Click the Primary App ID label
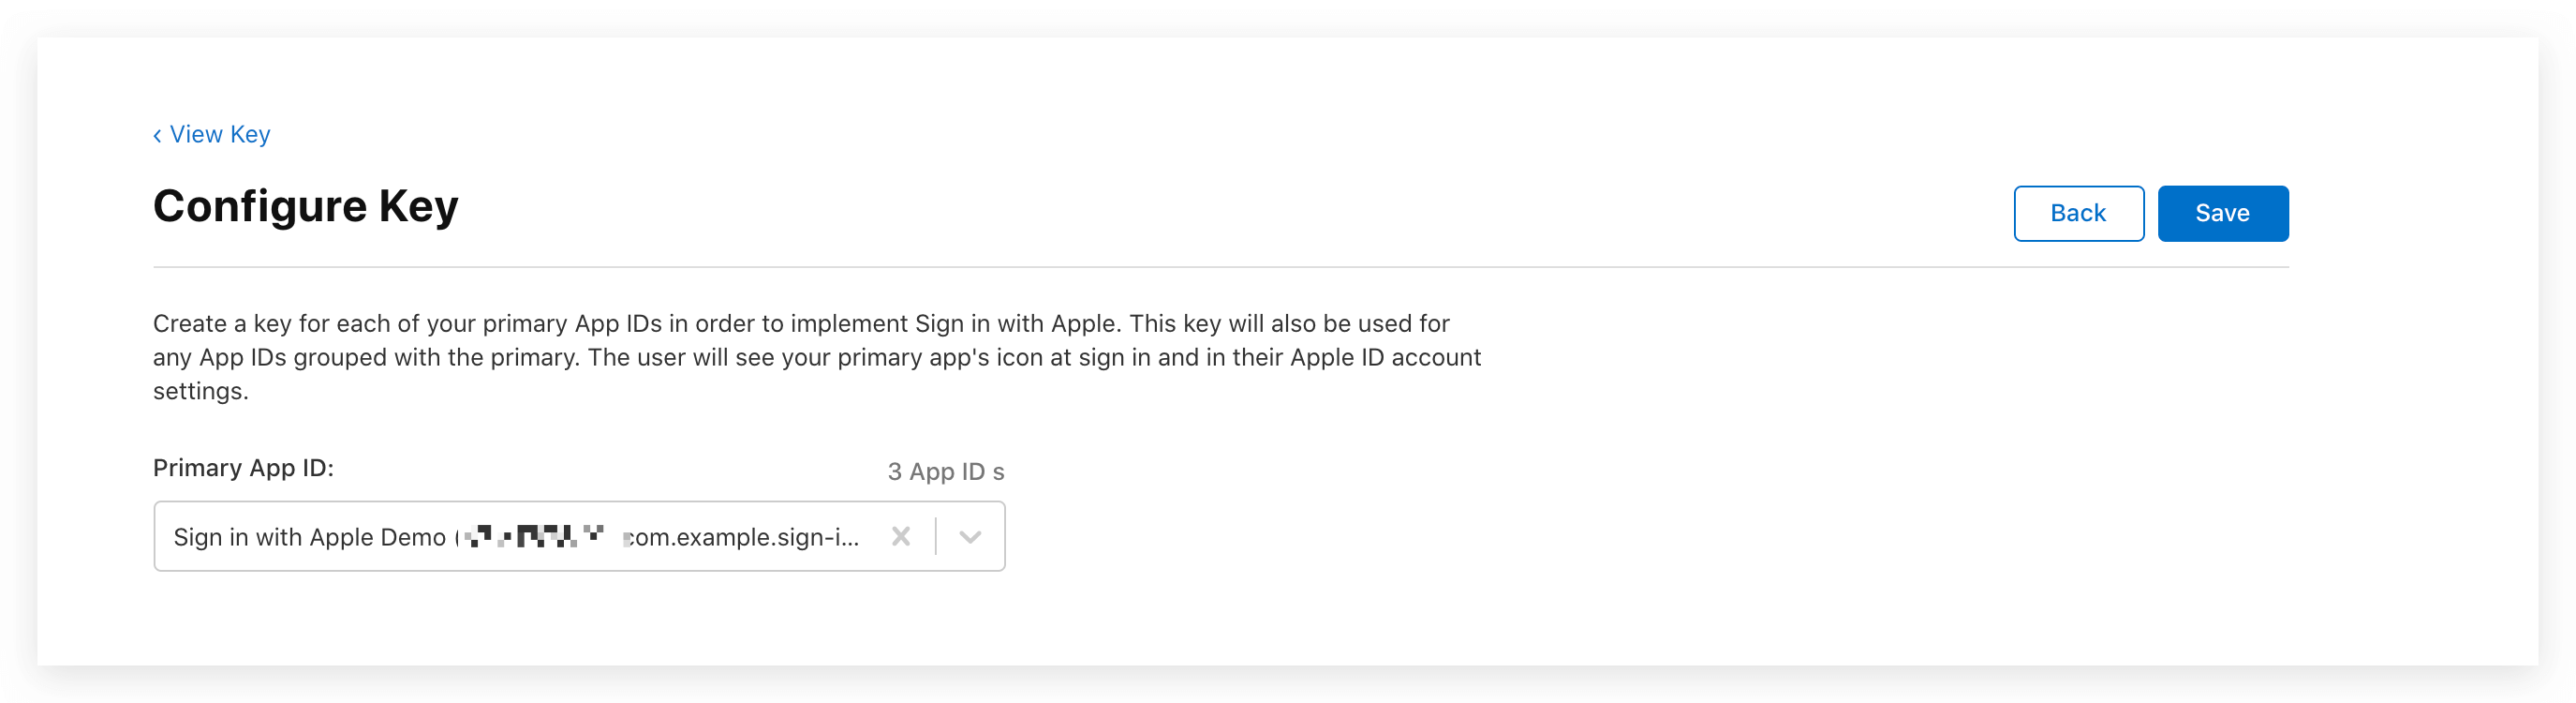This screenshot has width=2576, height=703. [243, 468]
